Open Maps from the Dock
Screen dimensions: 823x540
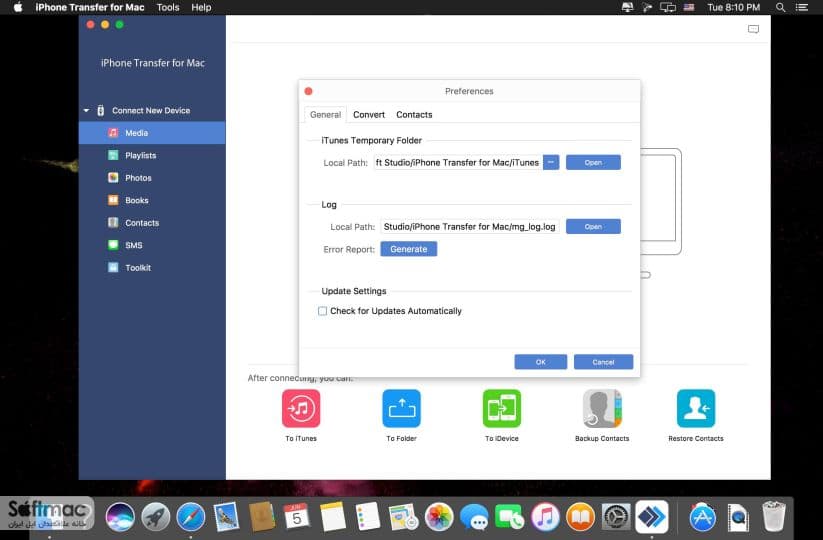click(x=403, y=517)
